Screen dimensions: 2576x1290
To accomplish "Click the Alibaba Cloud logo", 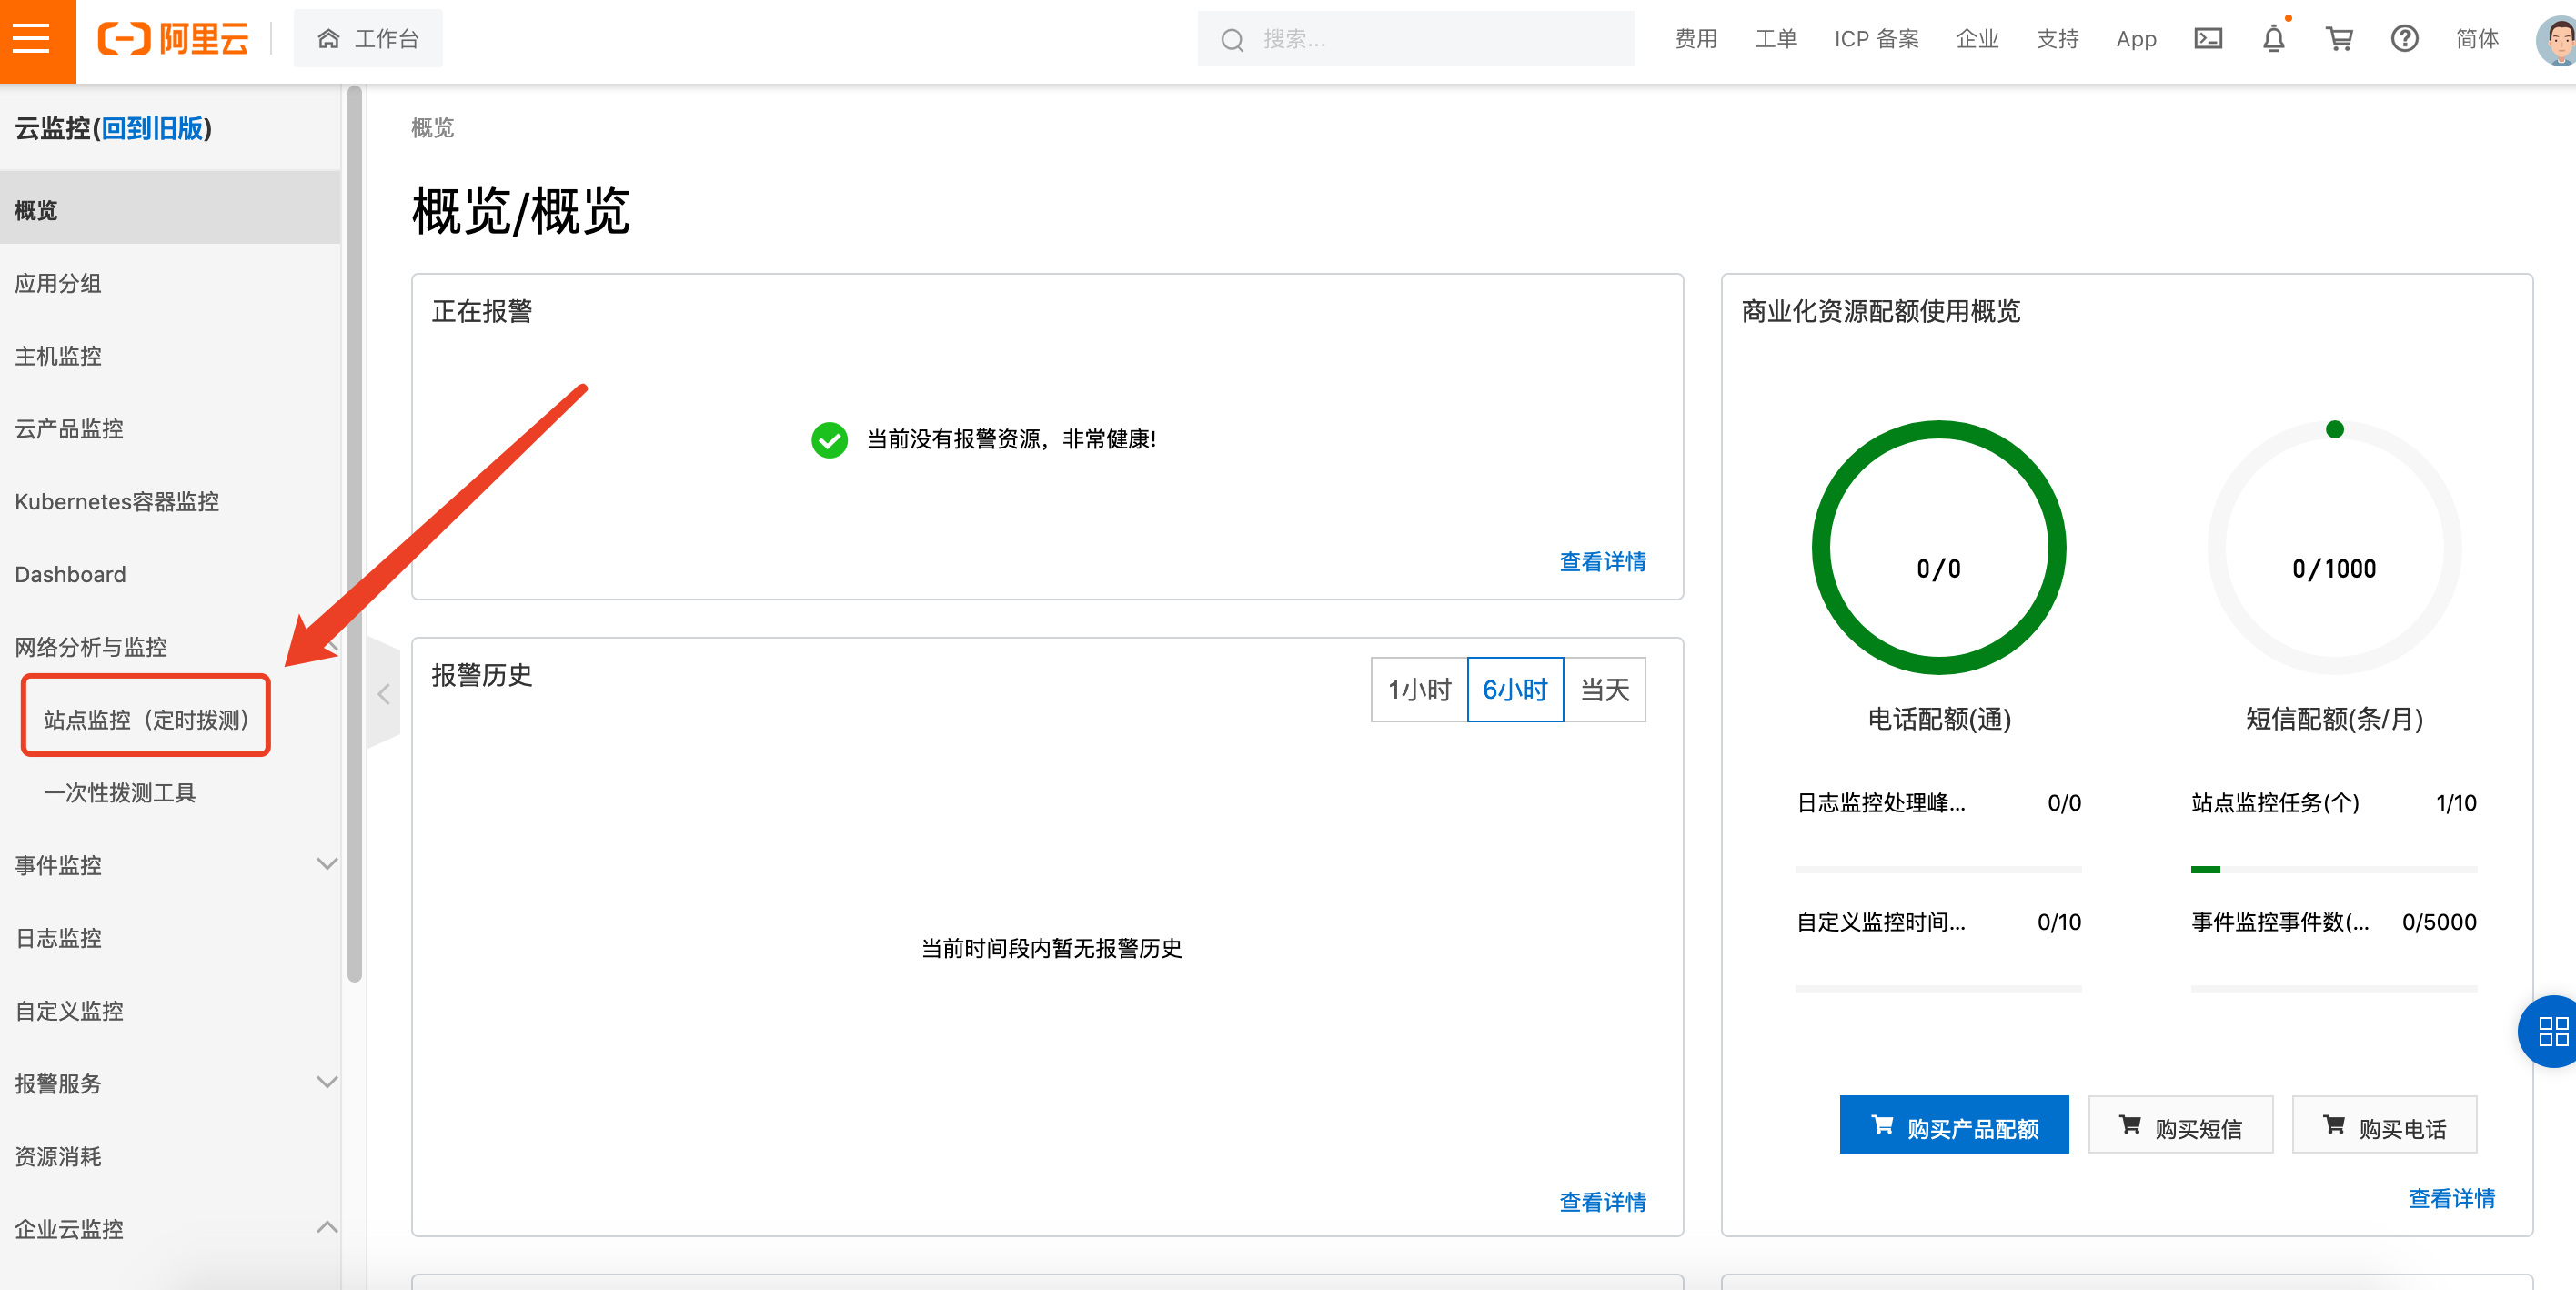I will pos(173,39).
